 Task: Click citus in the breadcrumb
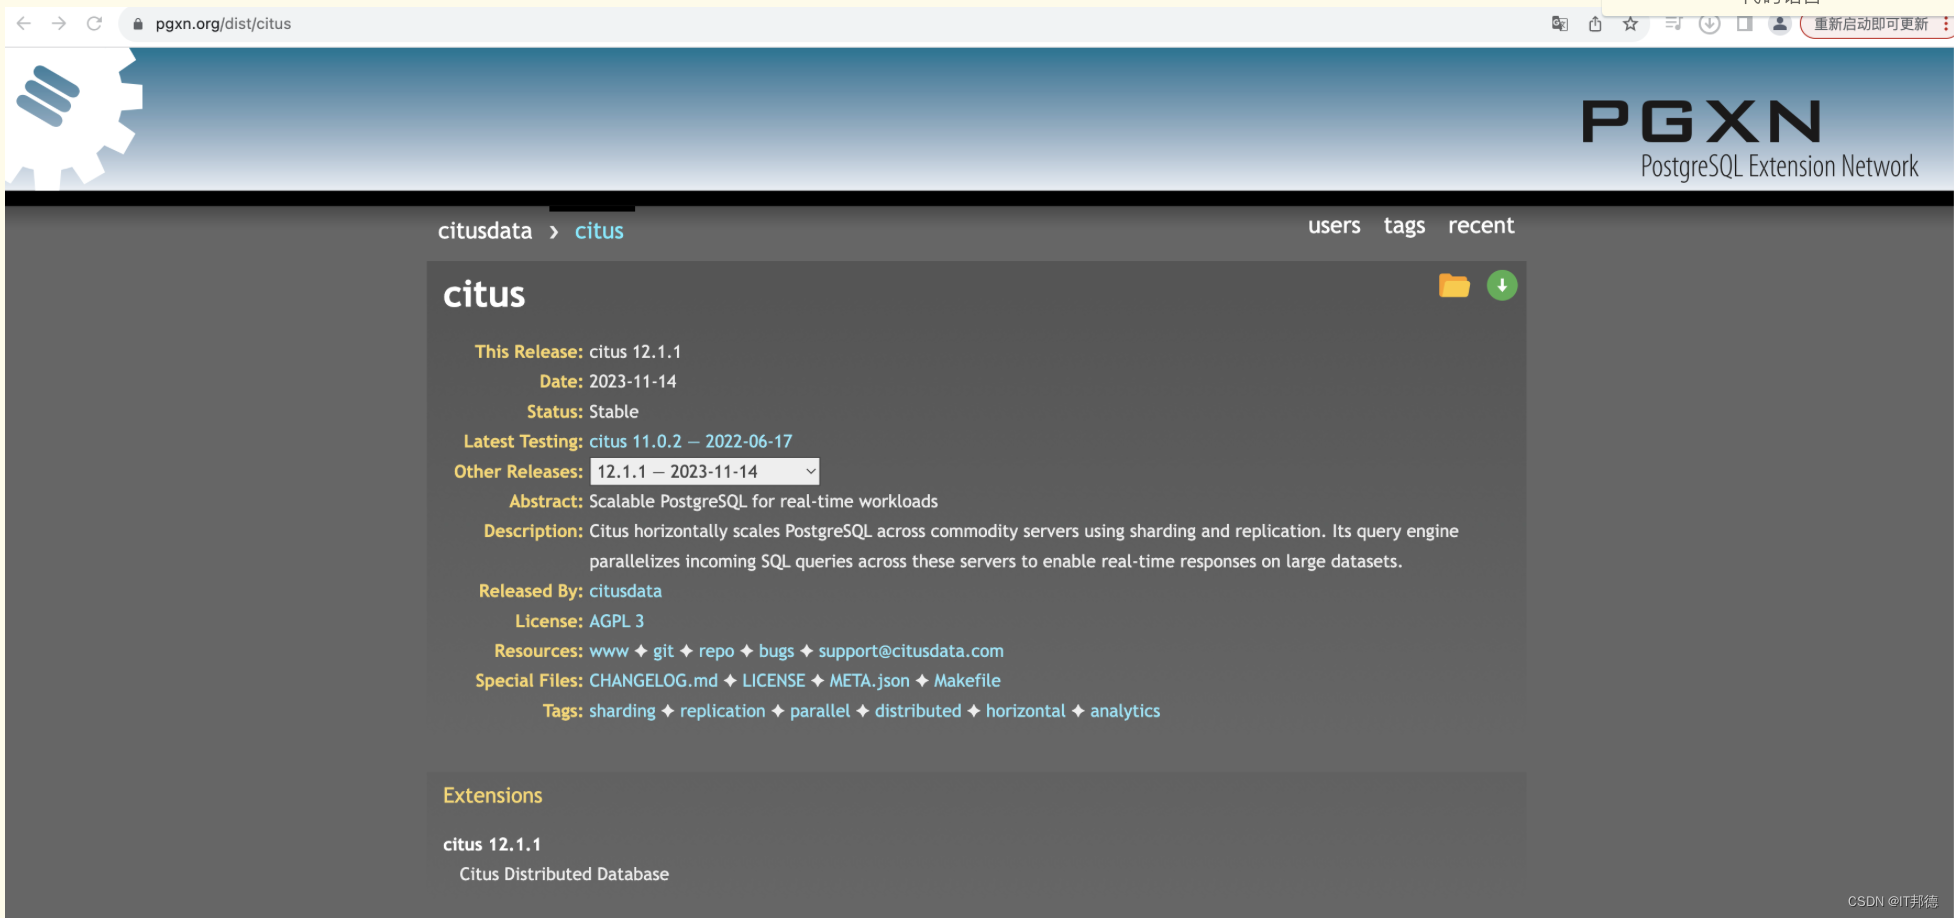coord(599,231)
